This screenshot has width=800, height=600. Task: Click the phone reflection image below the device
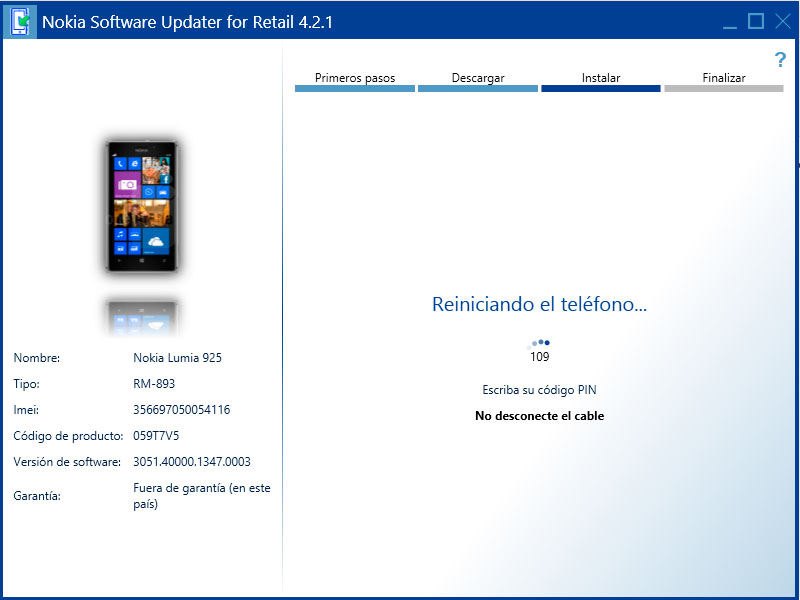coord(142,316)
